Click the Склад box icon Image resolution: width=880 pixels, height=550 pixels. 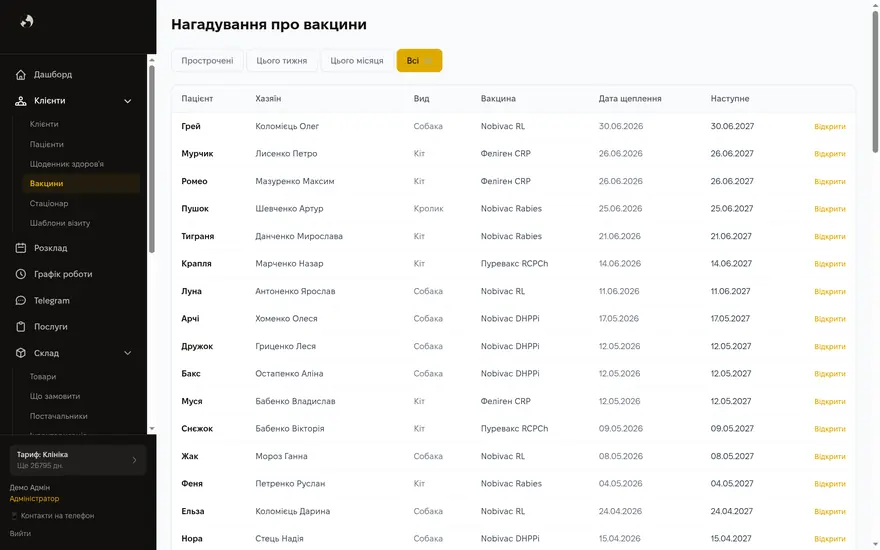(21, 353)
